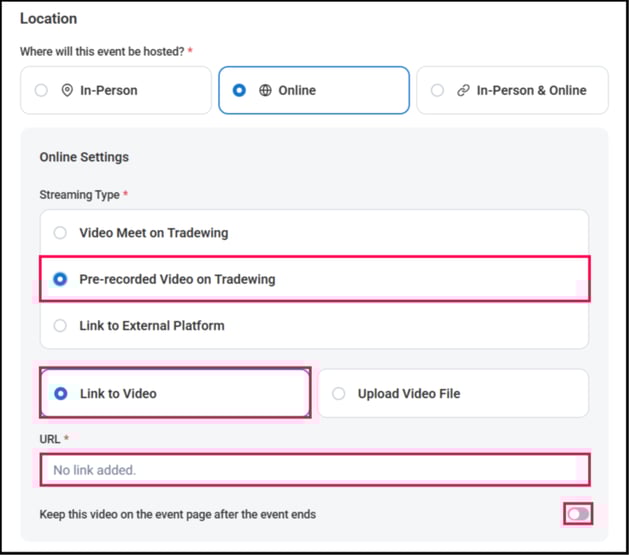The height and width of the screenshot is (555, 629).
Task: Click the 'Keep this video on the event page' label
Action: point(177,514)
